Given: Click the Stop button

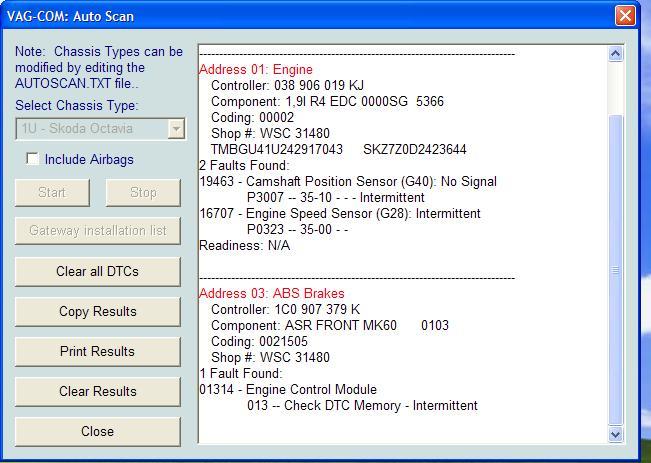Looking at the screenshot, I should pyautogui.click(x=143, y=192).
